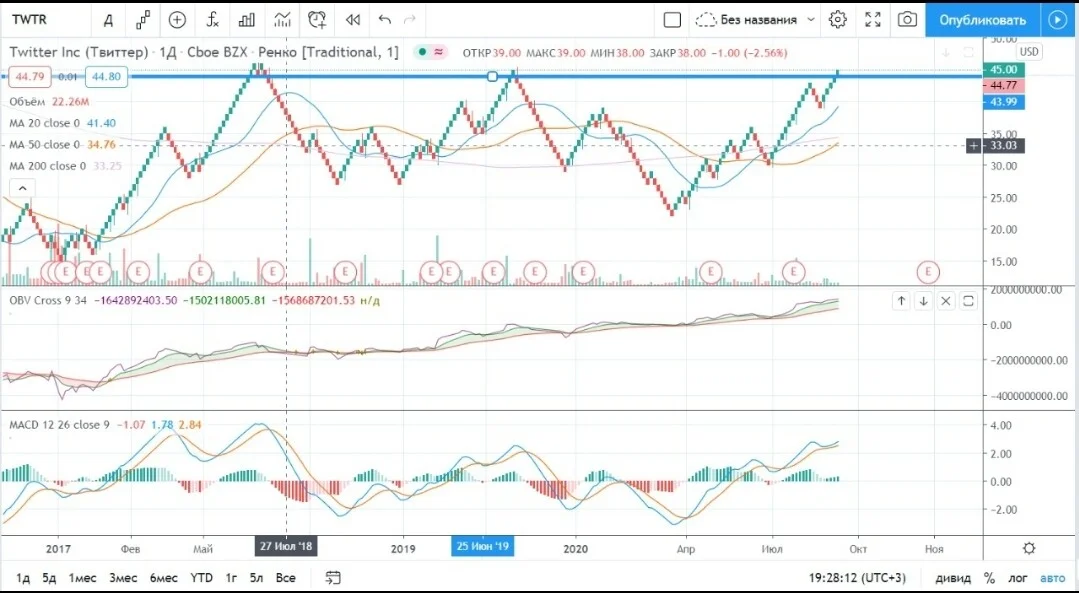Image resolution: width=1079 pixels, height=593 pixels.
Task: Open the USD currency selector
Action: click(x=1029, y=52)
